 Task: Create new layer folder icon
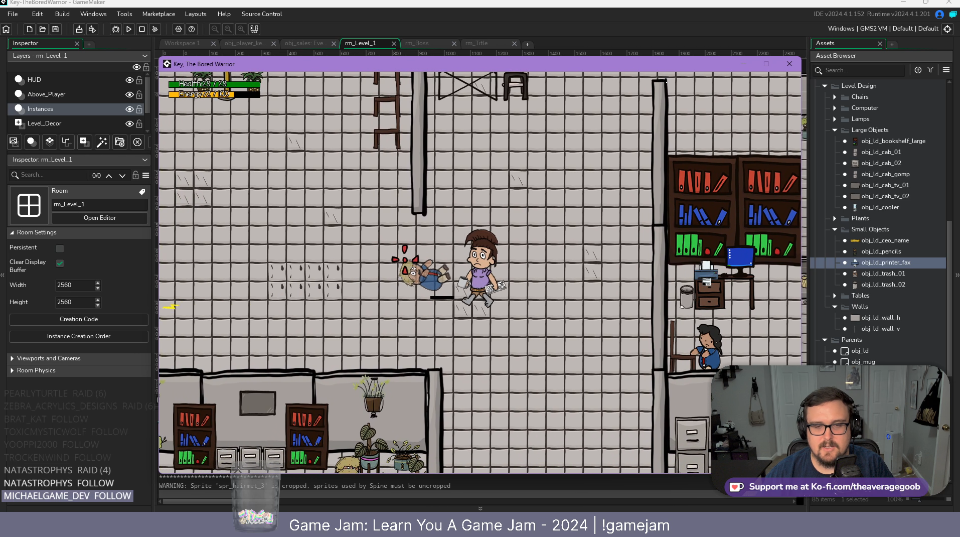point(119,141)
